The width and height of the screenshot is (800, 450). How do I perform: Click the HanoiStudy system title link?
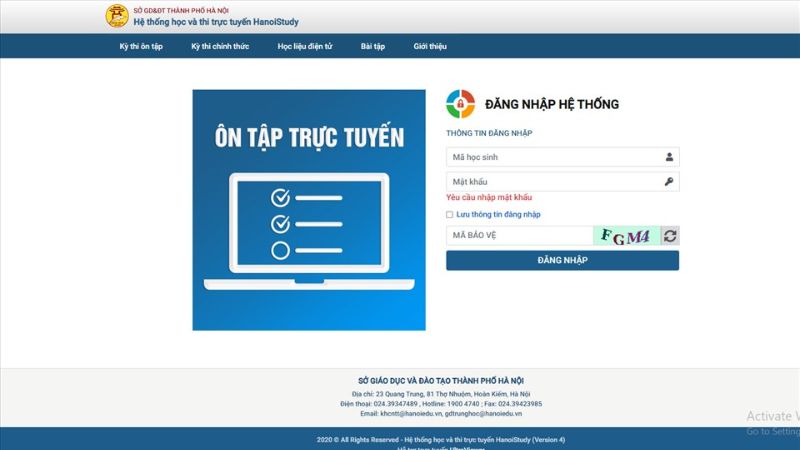[x=216, y=22]
